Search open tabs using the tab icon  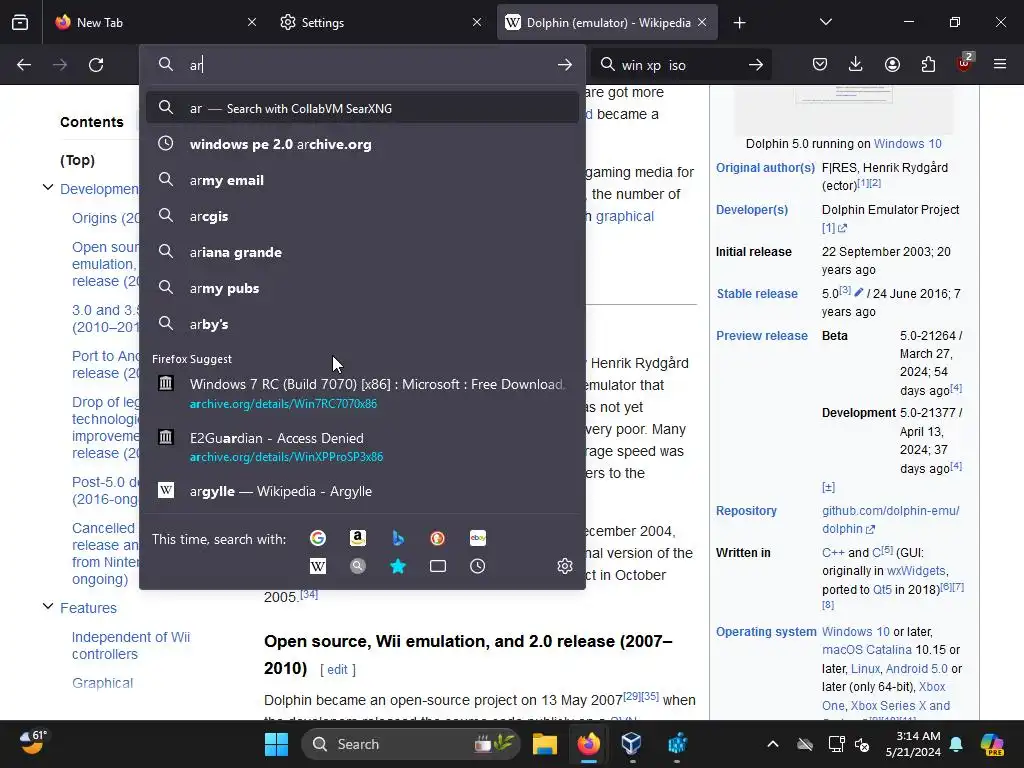[x=438, y=566]
